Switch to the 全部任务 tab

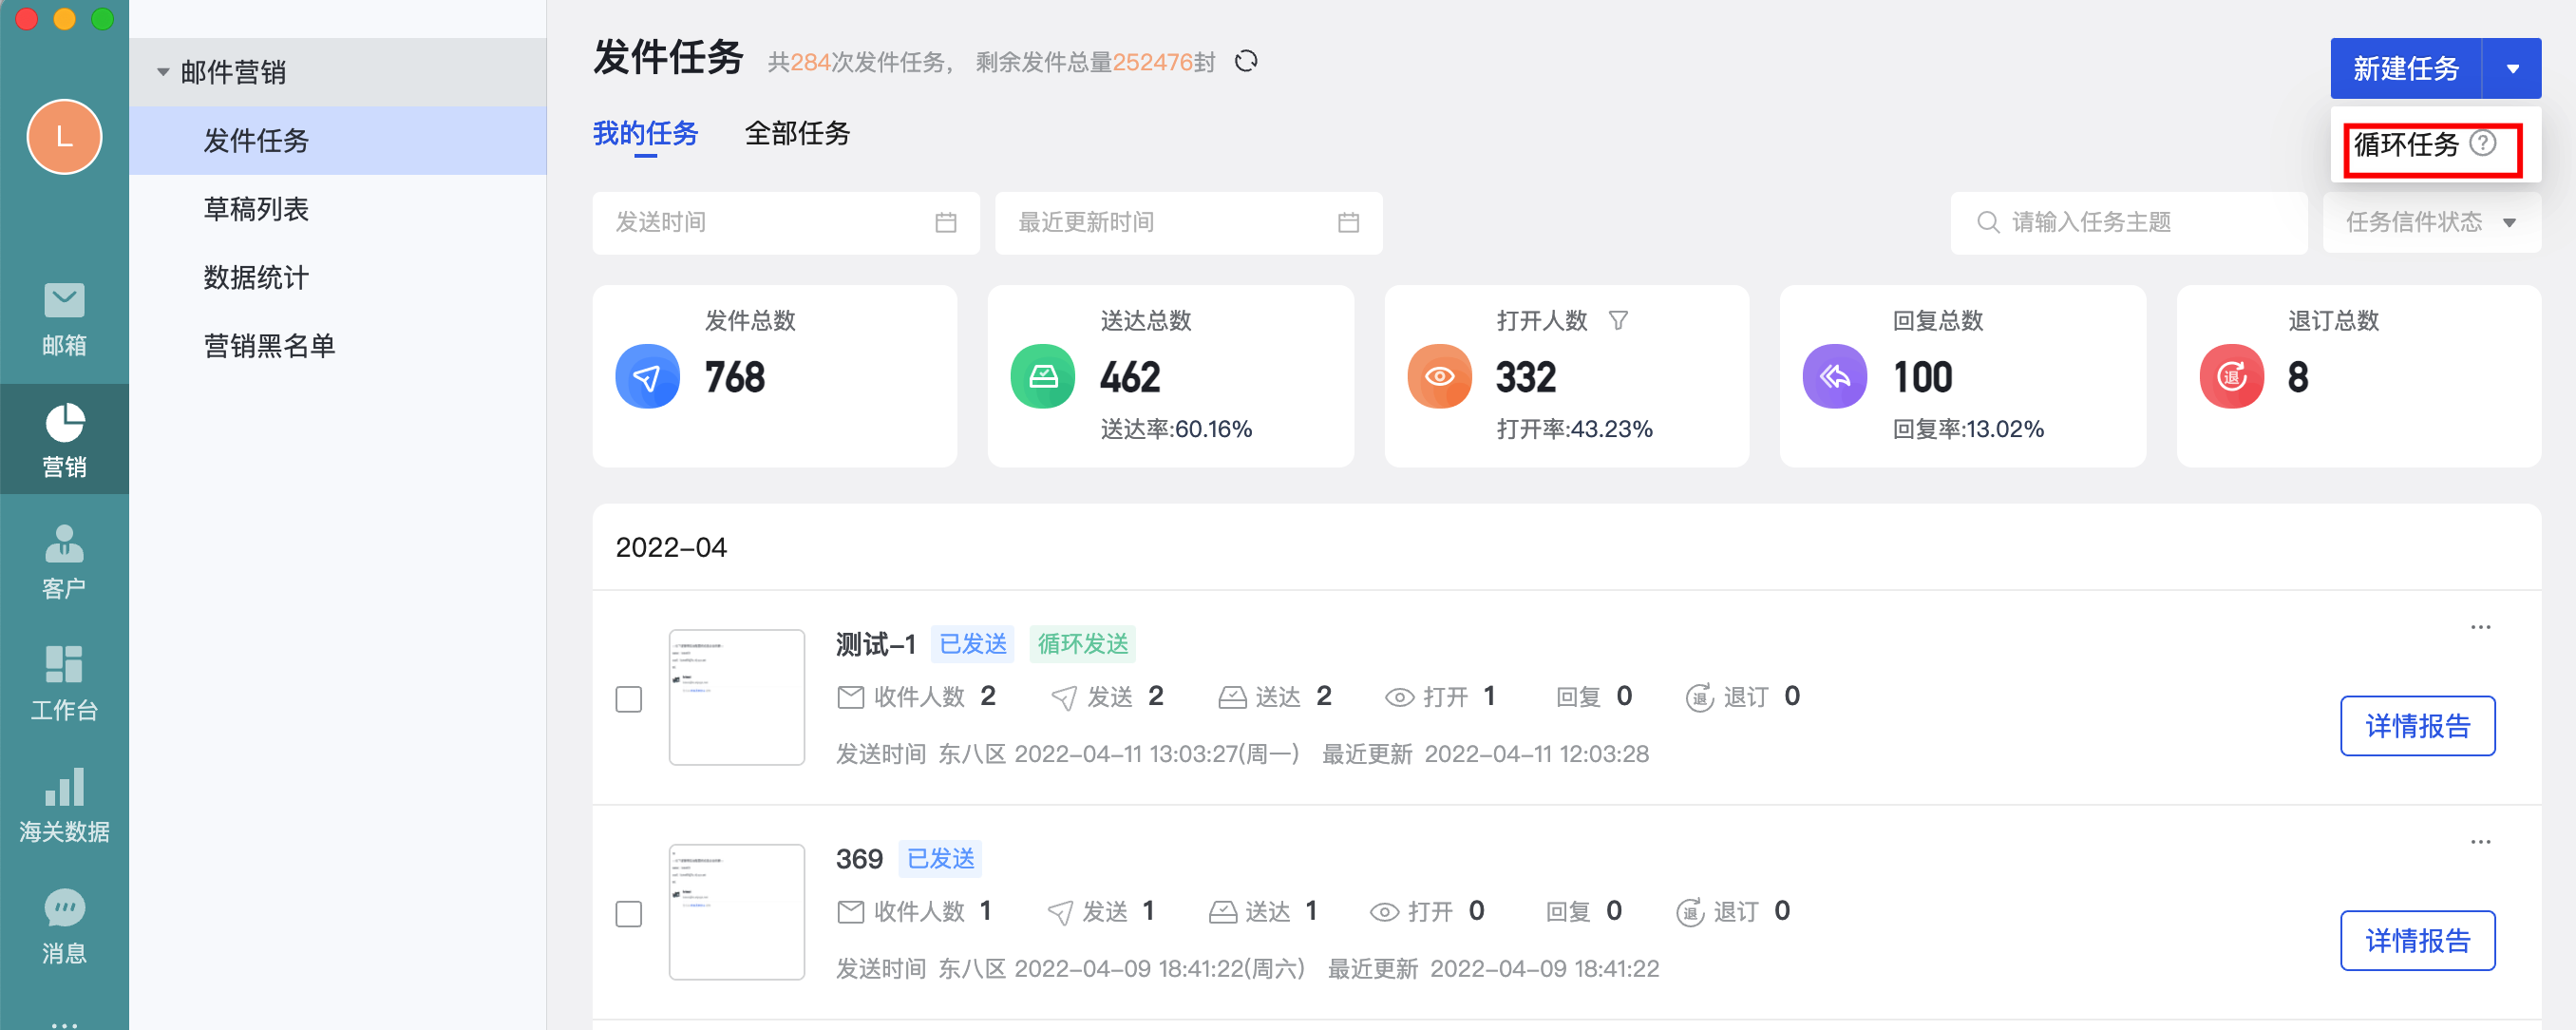[x=797, y=133]
